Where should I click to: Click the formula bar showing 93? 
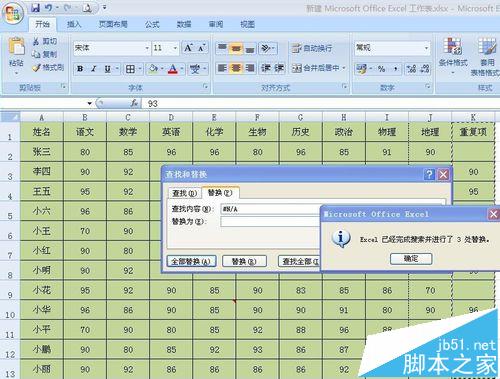(x=320, y=104)
